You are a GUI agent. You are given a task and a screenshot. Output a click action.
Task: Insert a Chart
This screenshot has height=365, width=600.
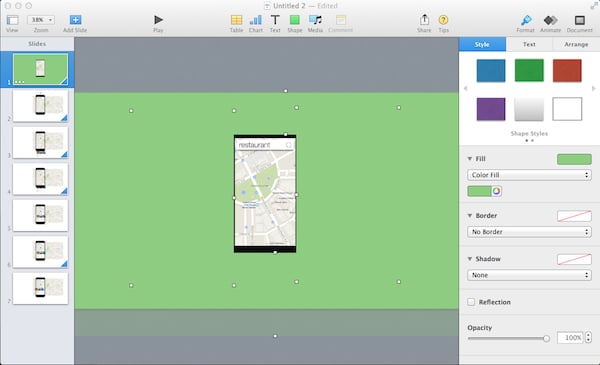(x=256, y=20)
